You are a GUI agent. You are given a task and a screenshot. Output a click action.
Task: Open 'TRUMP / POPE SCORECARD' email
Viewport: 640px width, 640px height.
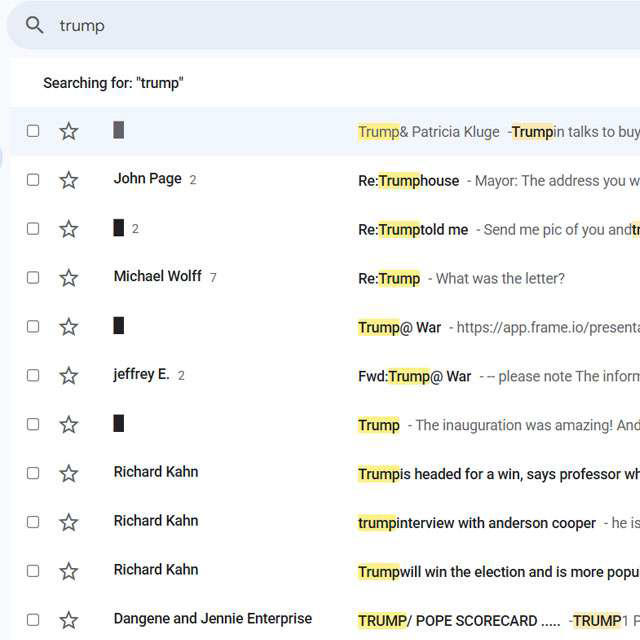(x=459, y=621)
